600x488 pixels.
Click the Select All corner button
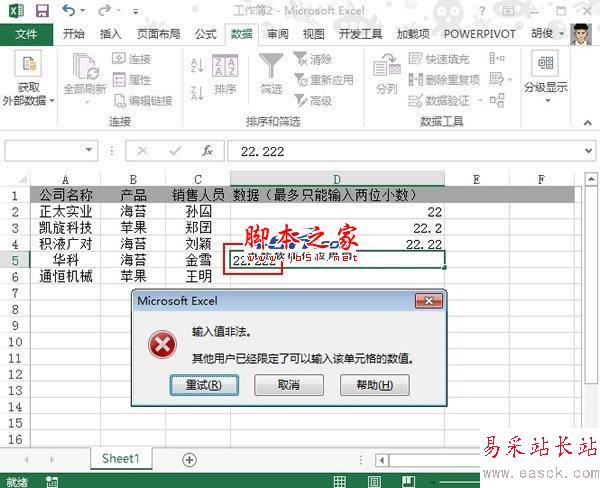click(x=21, y=179)
